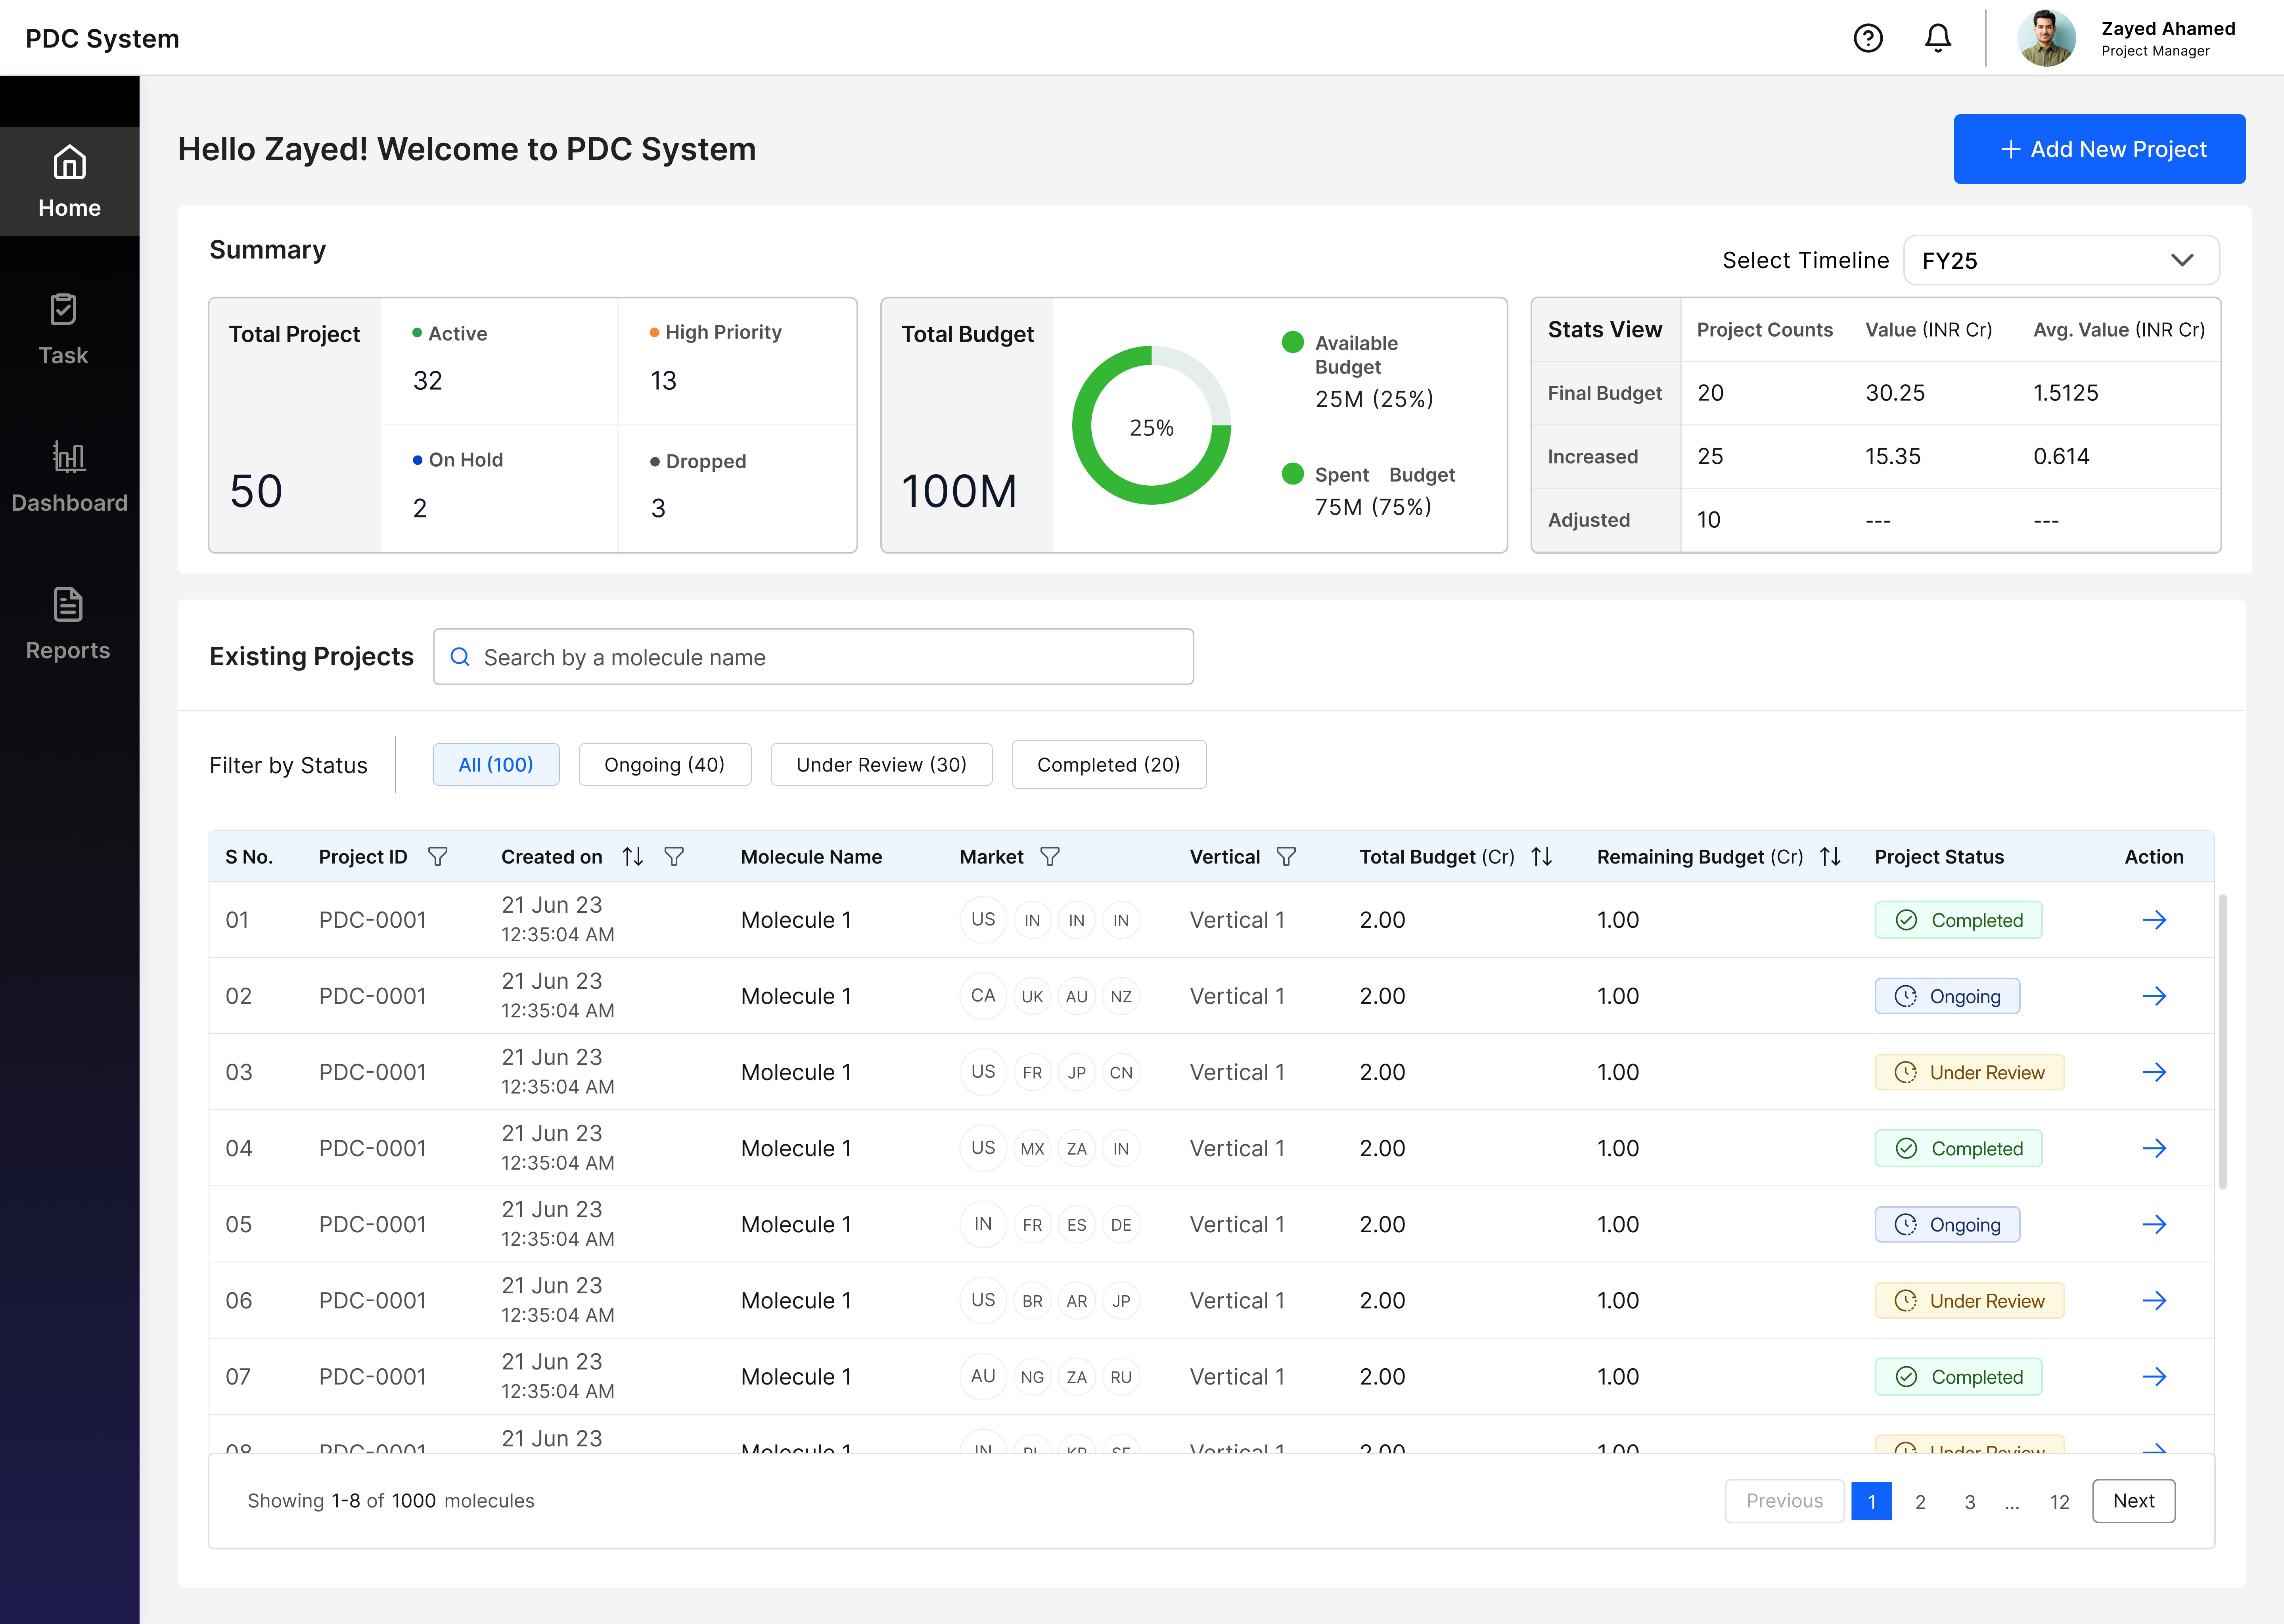Screen dimensions: 2284x1624
Task: Open notifications bell icon
Action: coord(1937,38)
